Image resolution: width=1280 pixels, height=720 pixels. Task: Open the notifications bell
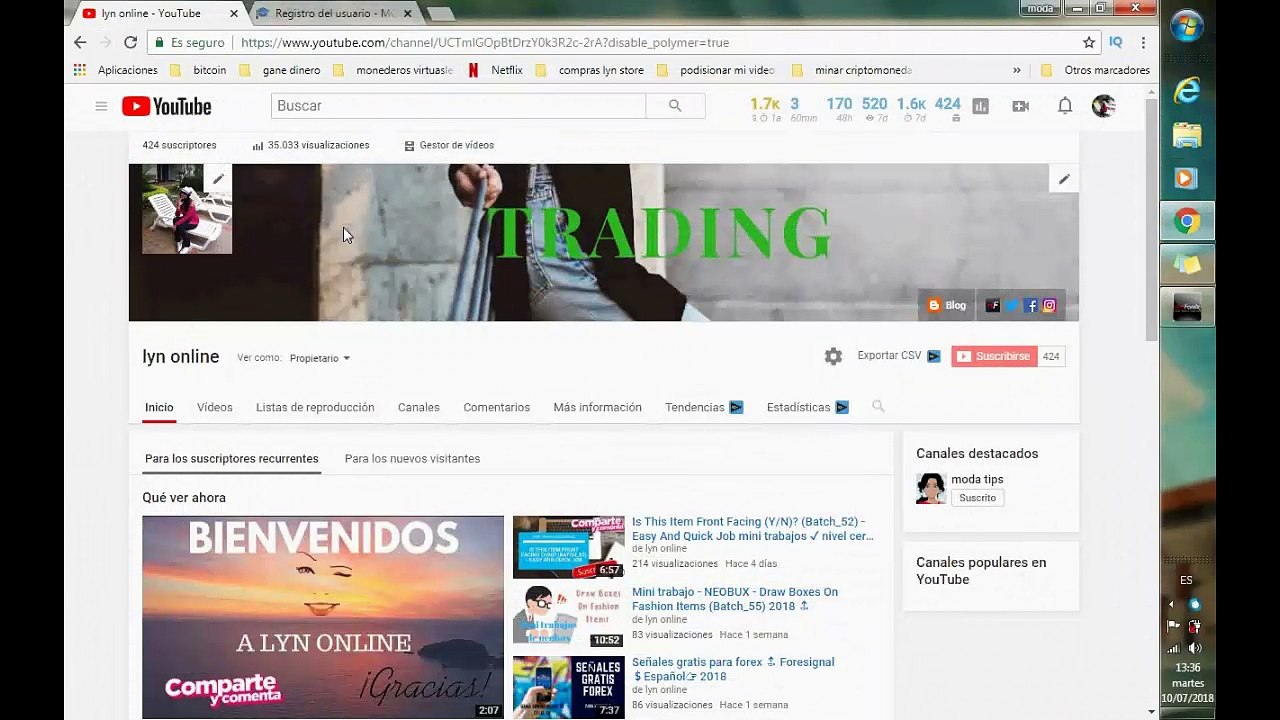click(x=1065, y=106)
